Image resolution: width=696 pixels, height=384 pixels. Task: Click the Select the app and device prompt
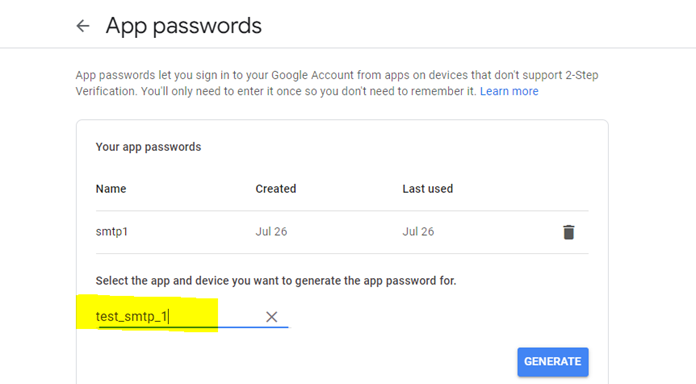276,281
